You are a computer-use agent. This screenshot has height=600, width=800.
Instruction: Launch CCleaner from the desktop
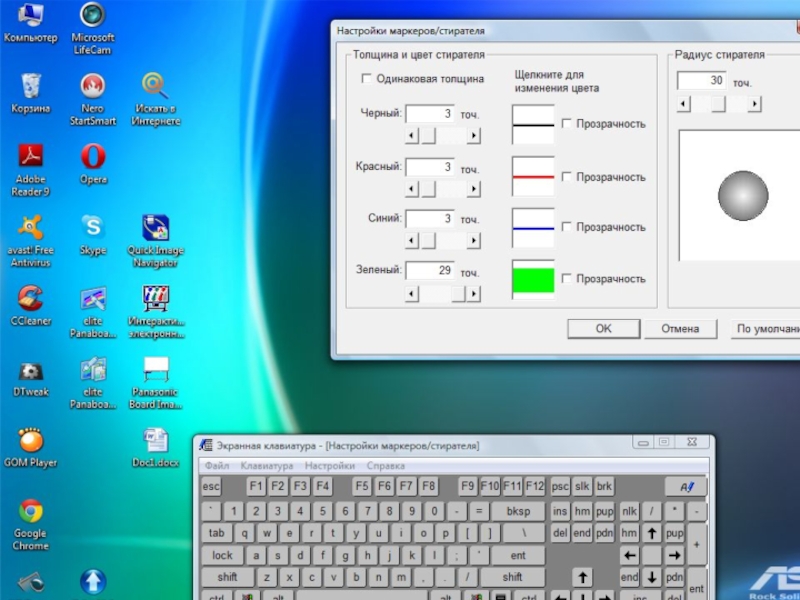(x=31, y=299)
